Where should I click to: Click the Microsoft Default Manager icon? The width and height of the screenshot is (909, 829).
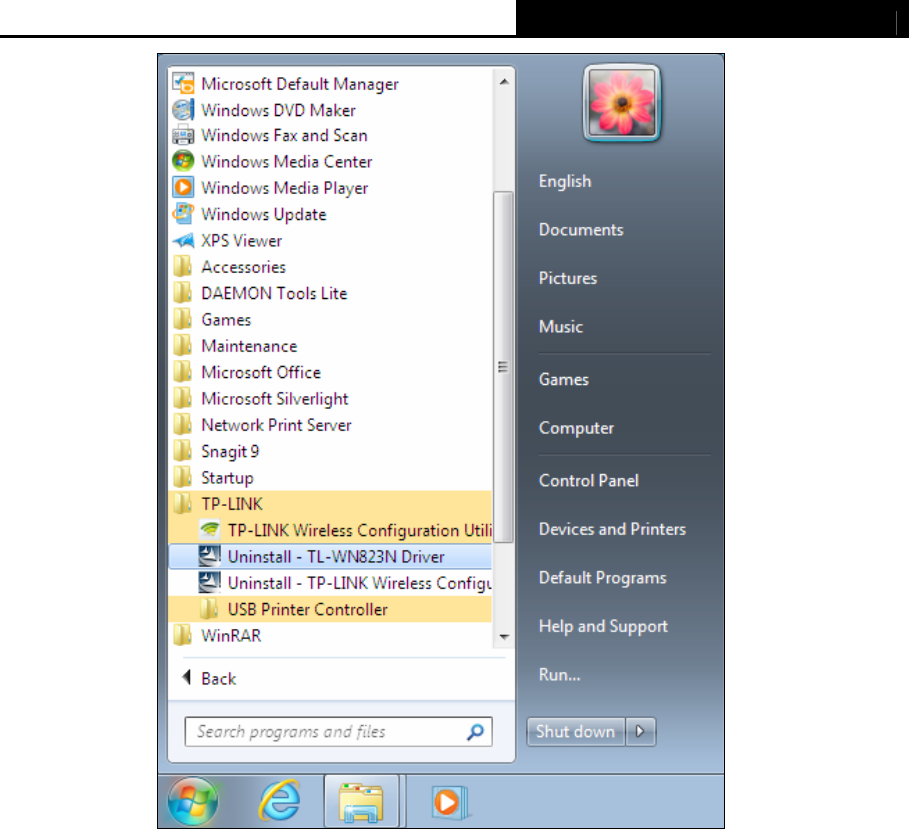[183, 83]
